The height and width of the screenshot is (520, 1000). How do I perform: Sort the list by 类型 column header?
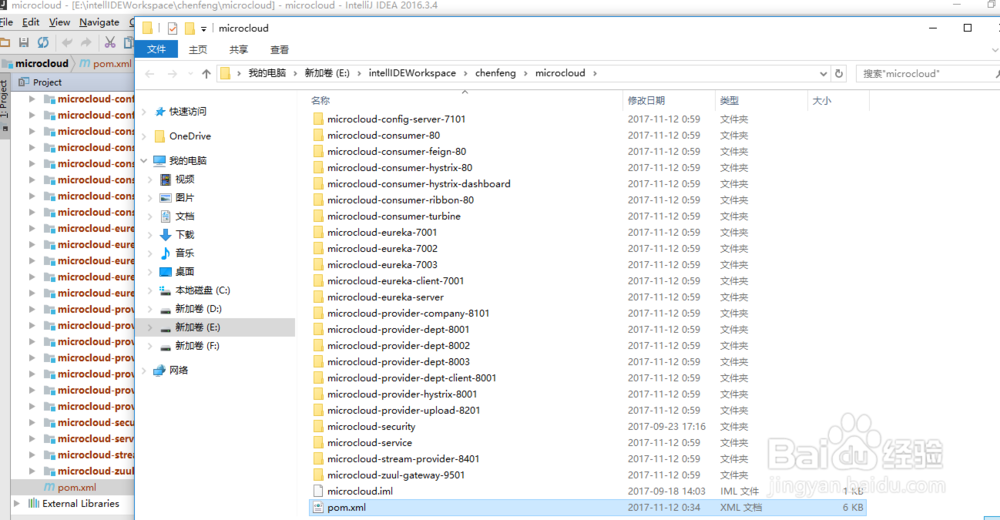coord(729,101)
